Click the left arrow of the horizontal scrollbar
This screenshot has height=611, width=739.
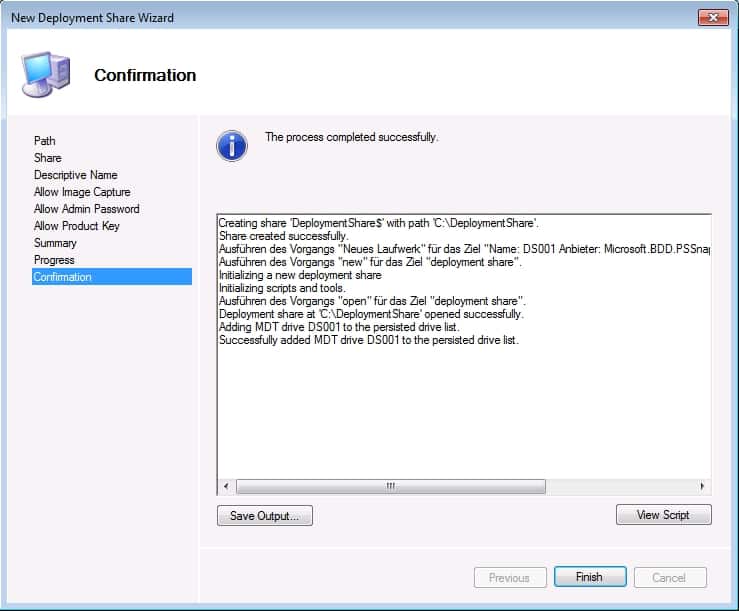pos(226,486)
